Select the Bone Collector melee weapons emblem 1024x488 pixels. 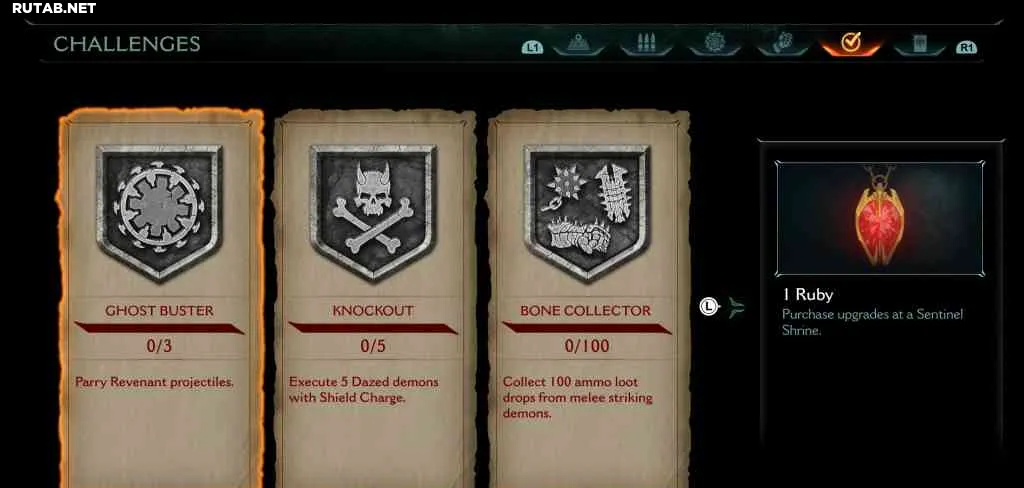pyautogui.click(x=586, y=210)
